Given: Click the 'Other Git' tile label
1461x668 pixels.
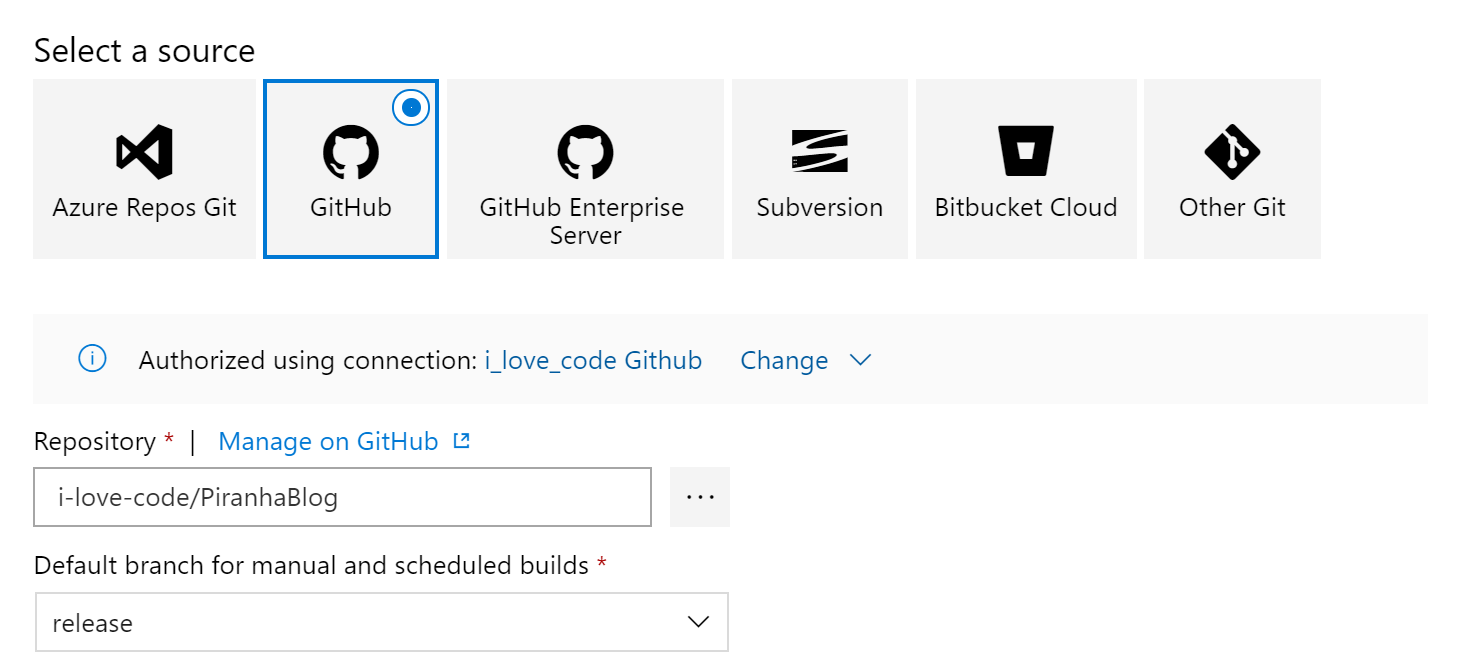Looking at the screenshot, I should click(x=1232, y=208).
